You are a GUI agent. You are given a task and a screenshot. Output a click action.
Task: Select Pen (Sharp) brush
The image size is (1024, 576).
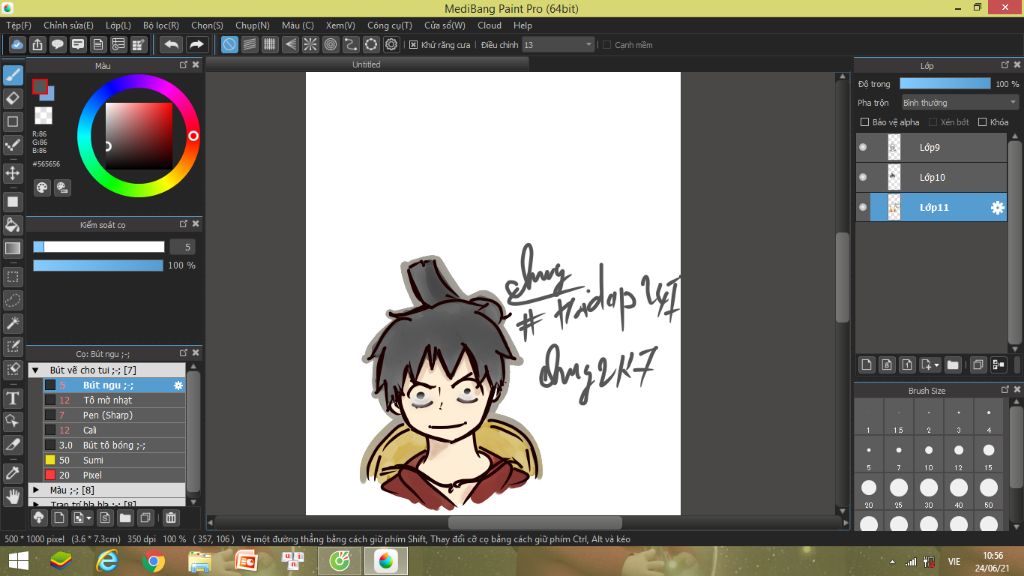pyautogui.click(x=114, y=415)
